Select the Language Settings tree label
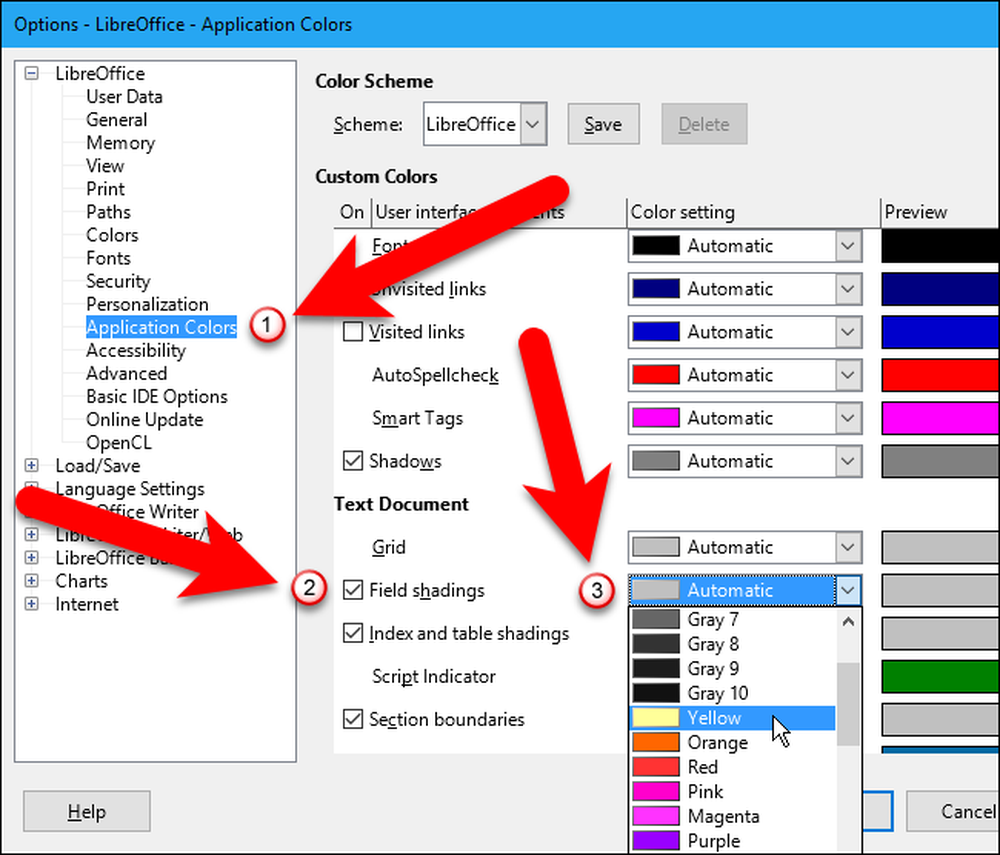The image size is (1000, 855). click(x=130, y=489)
